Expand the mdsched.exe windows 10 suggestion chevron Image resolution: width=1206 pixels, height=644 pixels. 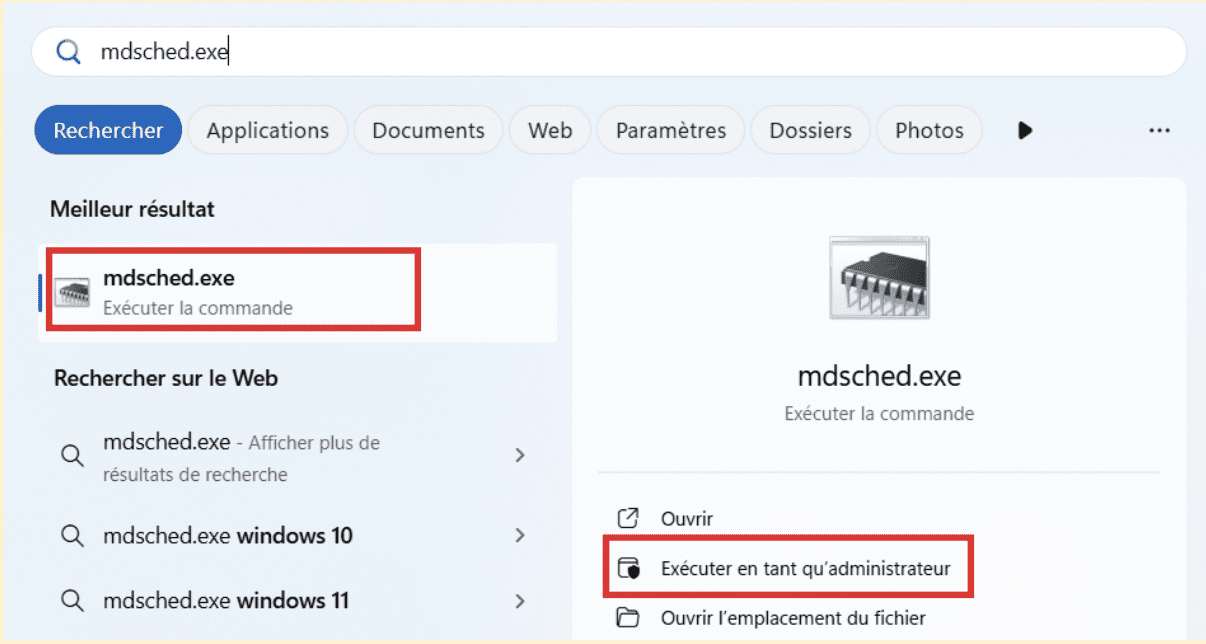coord(520,536)
